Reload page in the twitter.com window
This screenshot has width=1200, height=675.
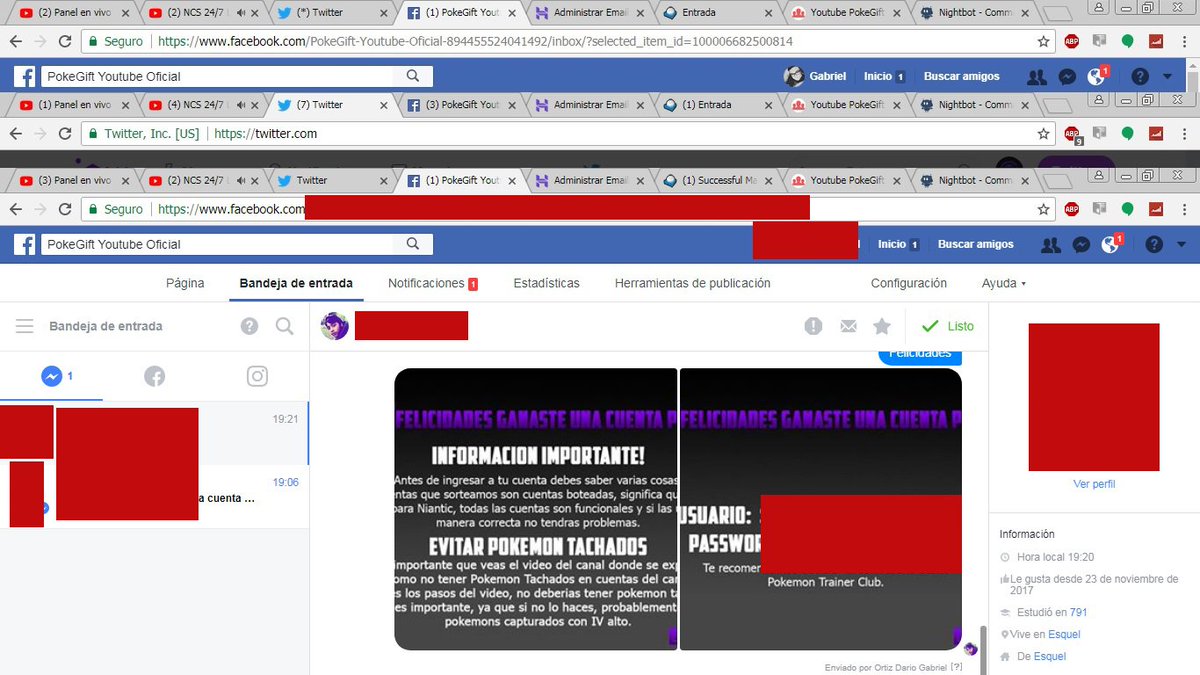pos(65,133)
